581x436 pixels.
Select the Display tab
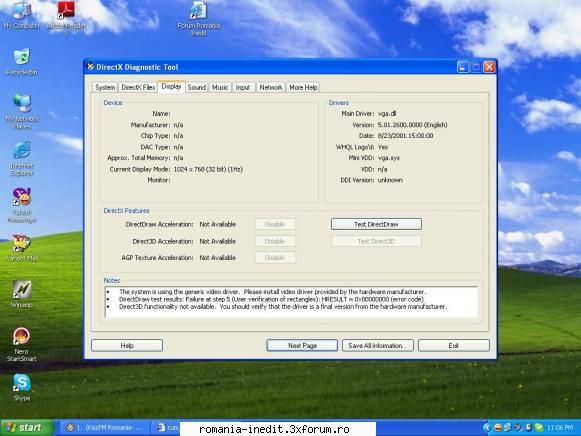pos(171,86)
